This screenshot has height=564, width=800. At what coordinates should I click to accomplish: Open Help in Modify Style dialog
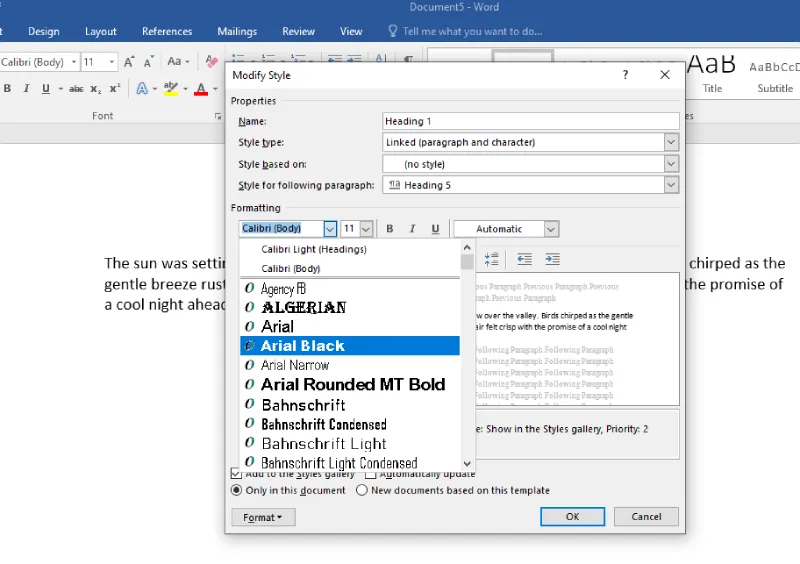(x=625, y=75)
